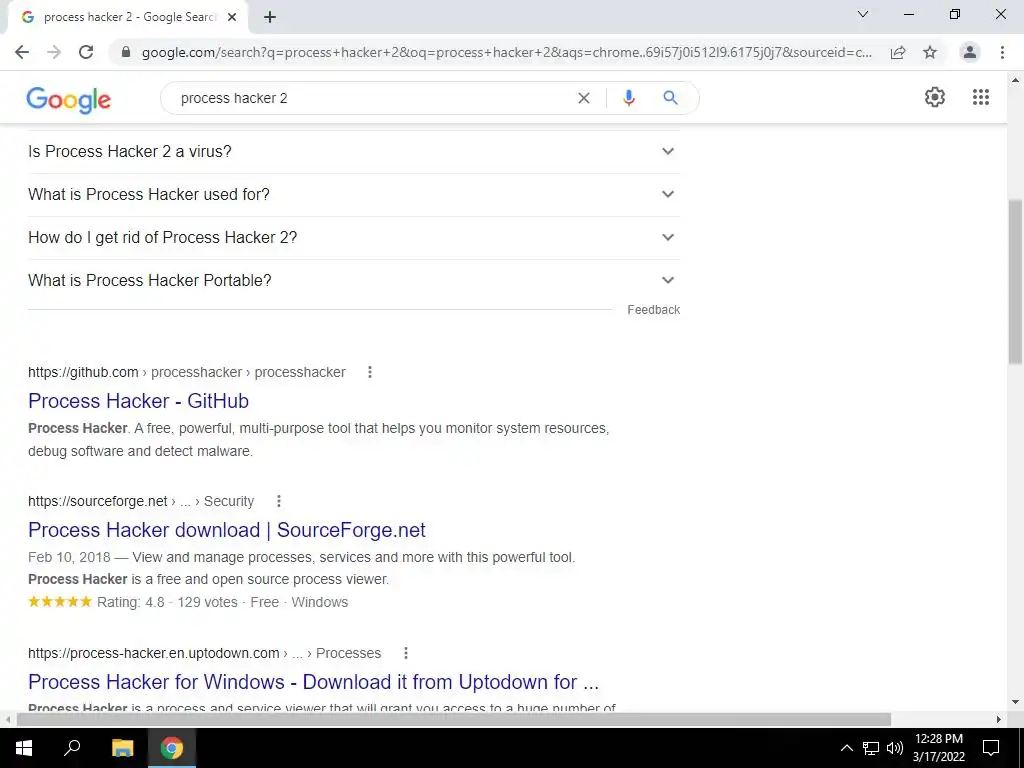Click the horizontal scrollbar thumb

pos(453,719)
